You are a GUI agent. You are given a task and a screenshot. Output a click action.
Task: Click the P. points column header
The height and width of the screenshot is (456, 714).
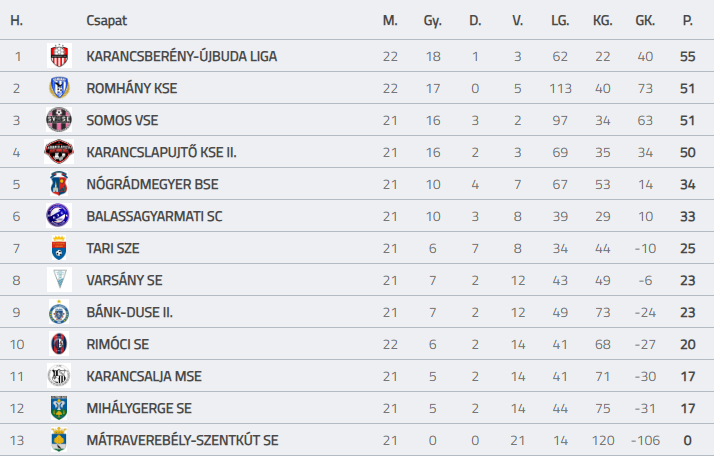[x=688, y=20]
